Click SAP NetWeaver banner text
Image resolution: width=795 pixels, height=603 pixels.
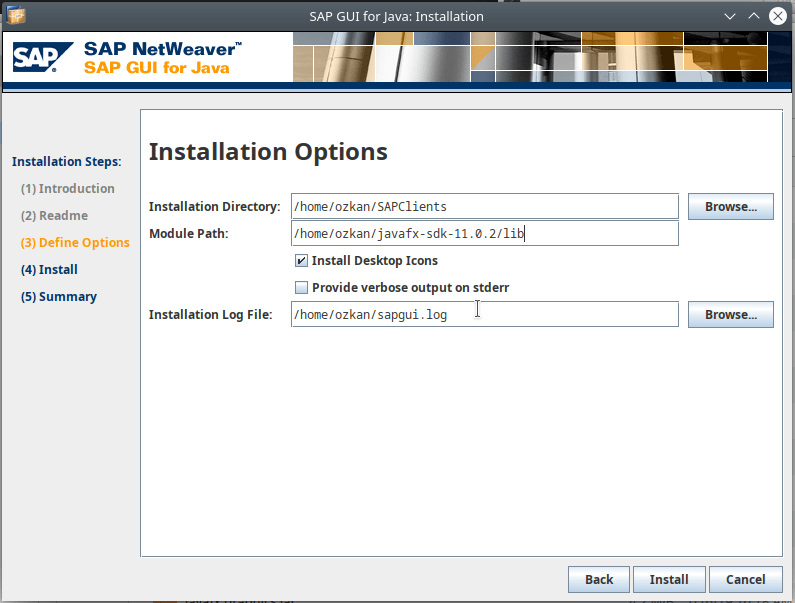[x=163, y=49]
